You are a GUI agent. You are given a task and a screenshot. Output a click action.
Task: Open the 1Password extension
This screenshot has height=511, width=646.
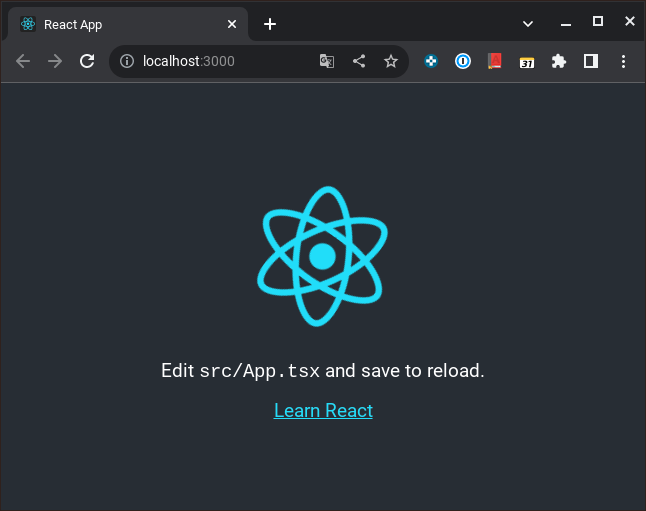[x=462, y=61]
